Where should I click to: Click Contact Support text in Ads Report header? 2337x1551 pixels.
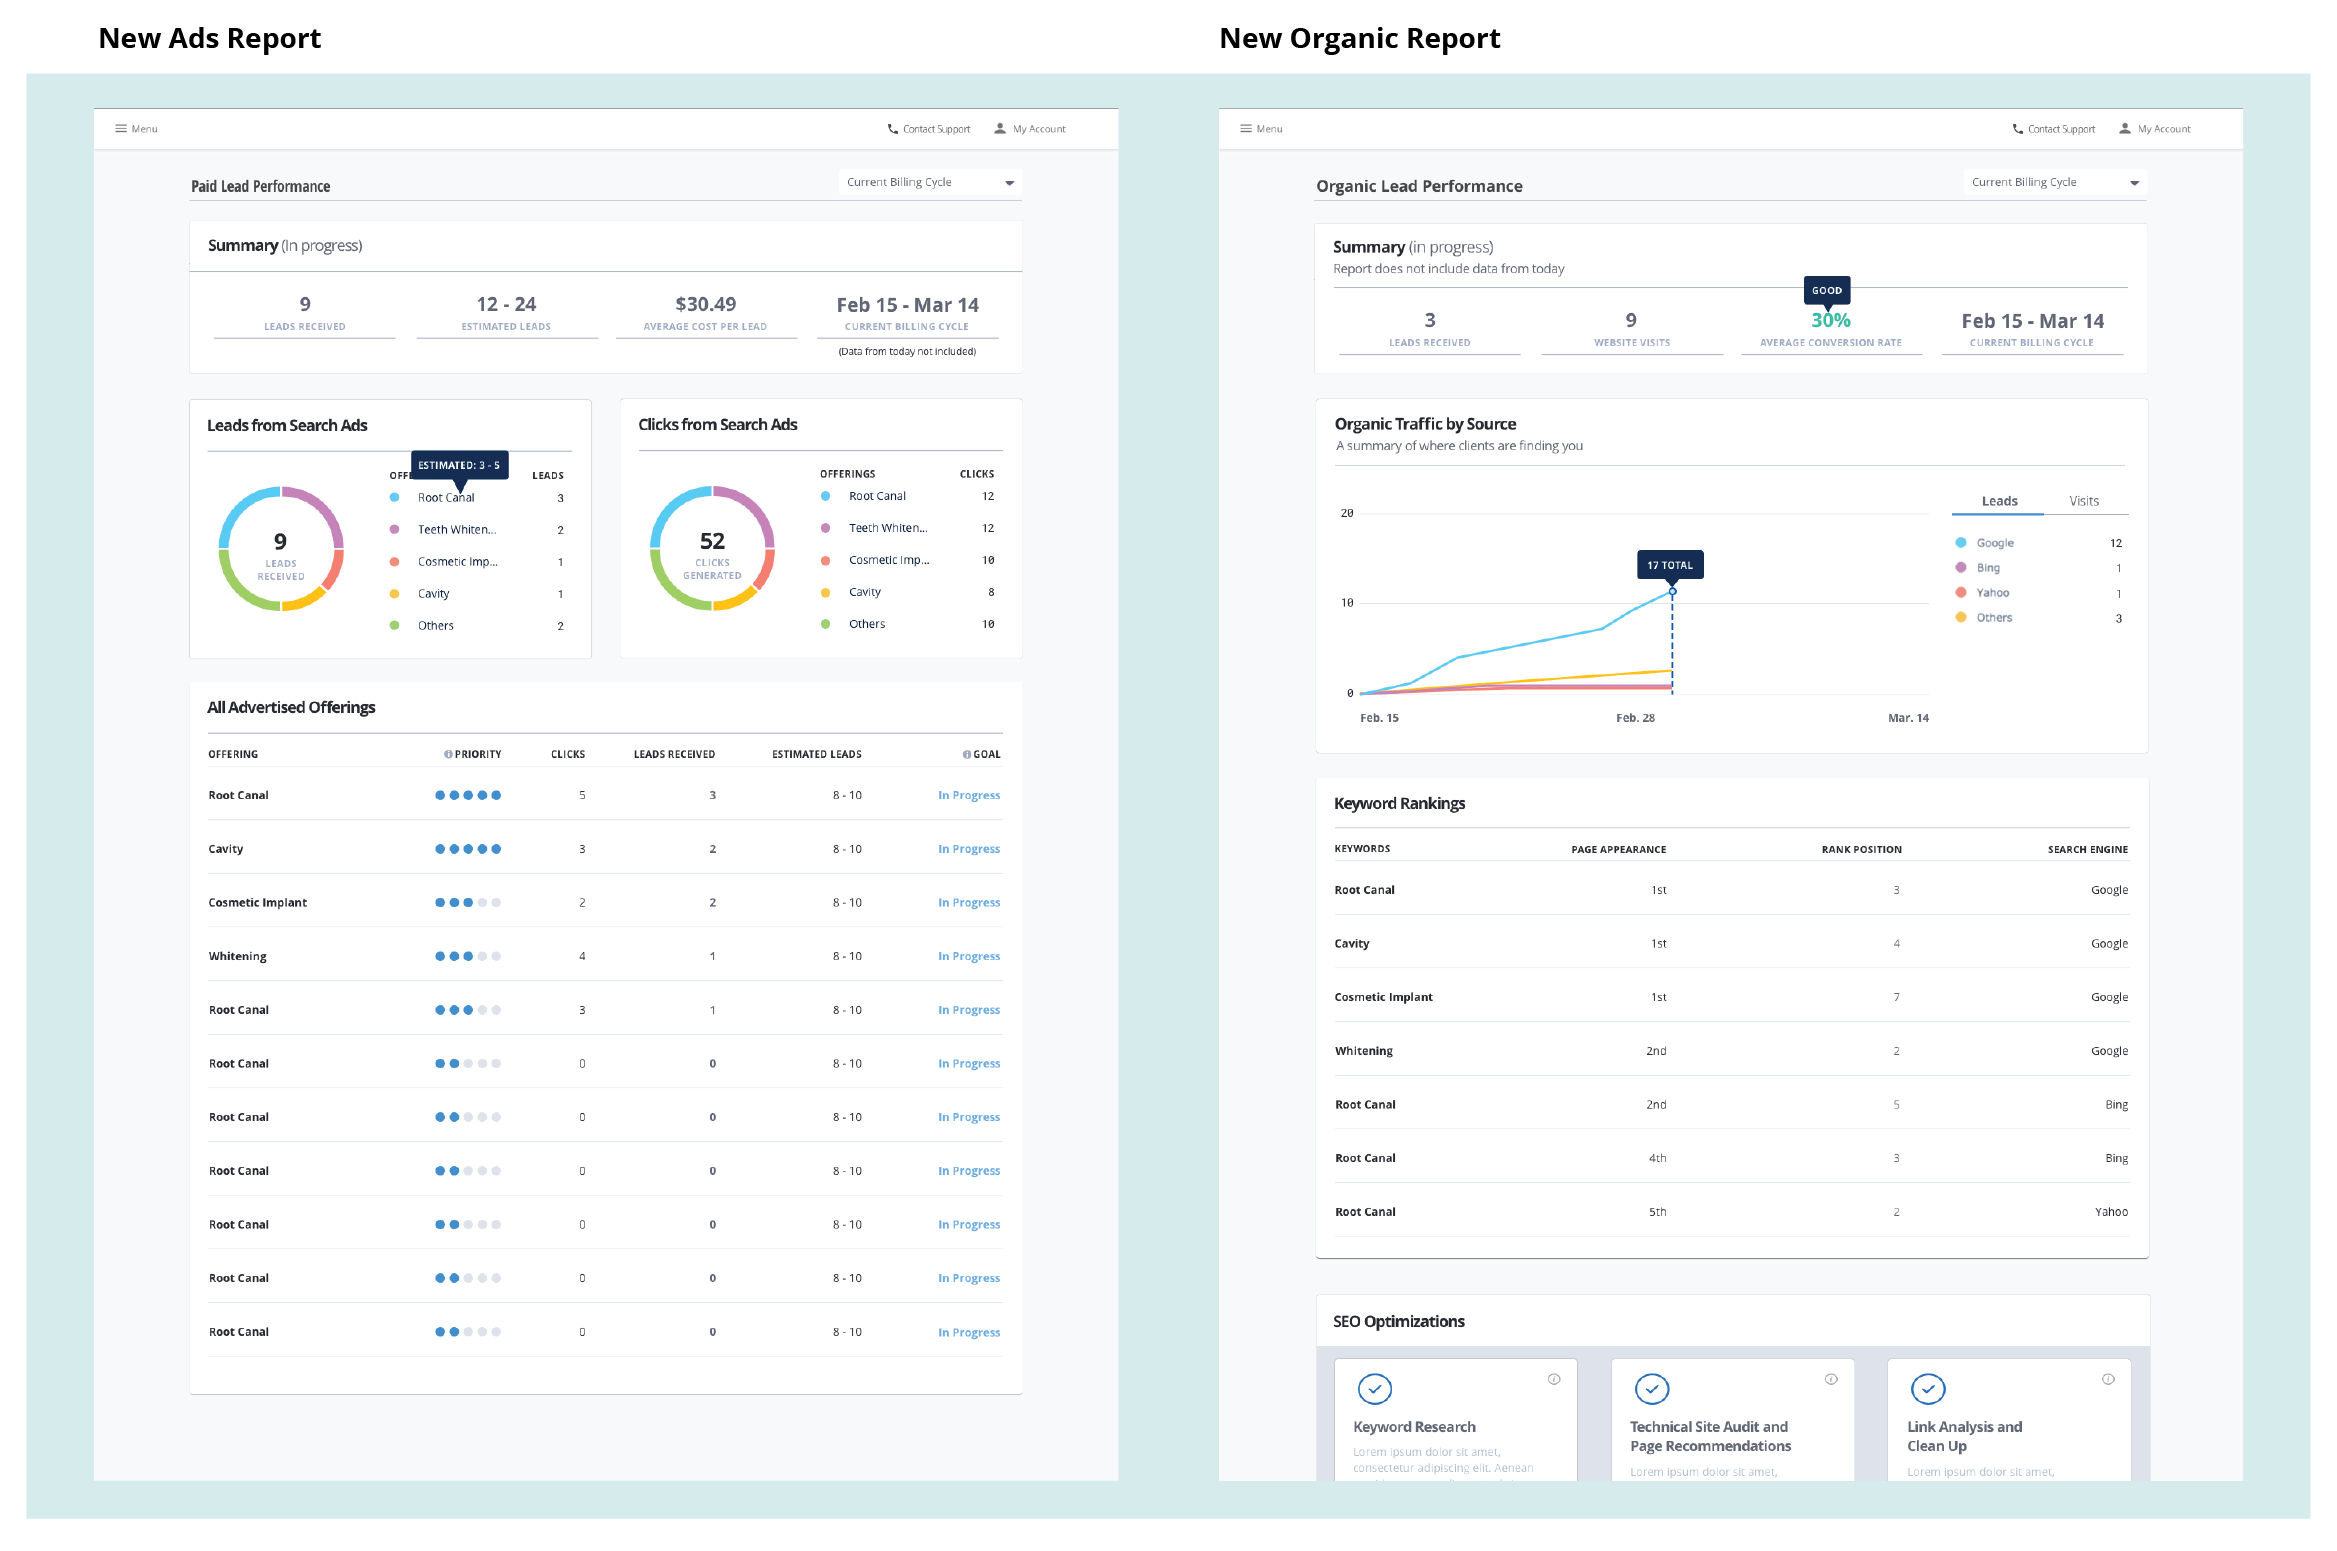click(x=936, y=129)
